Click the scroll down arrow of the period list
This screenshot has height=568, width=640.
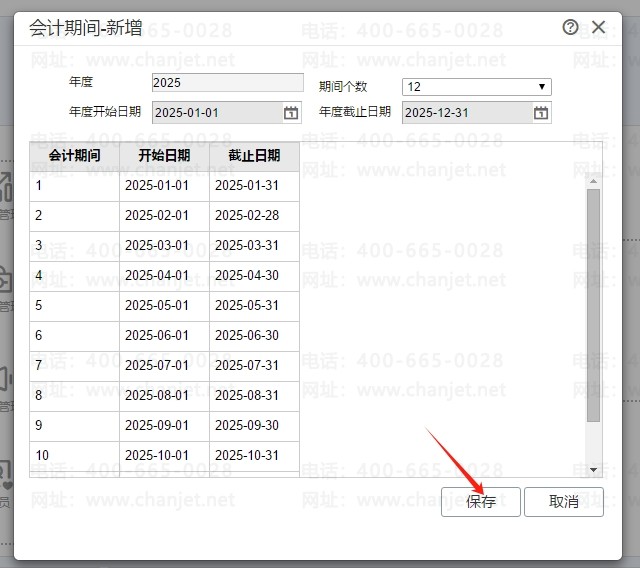coord(593,470)
